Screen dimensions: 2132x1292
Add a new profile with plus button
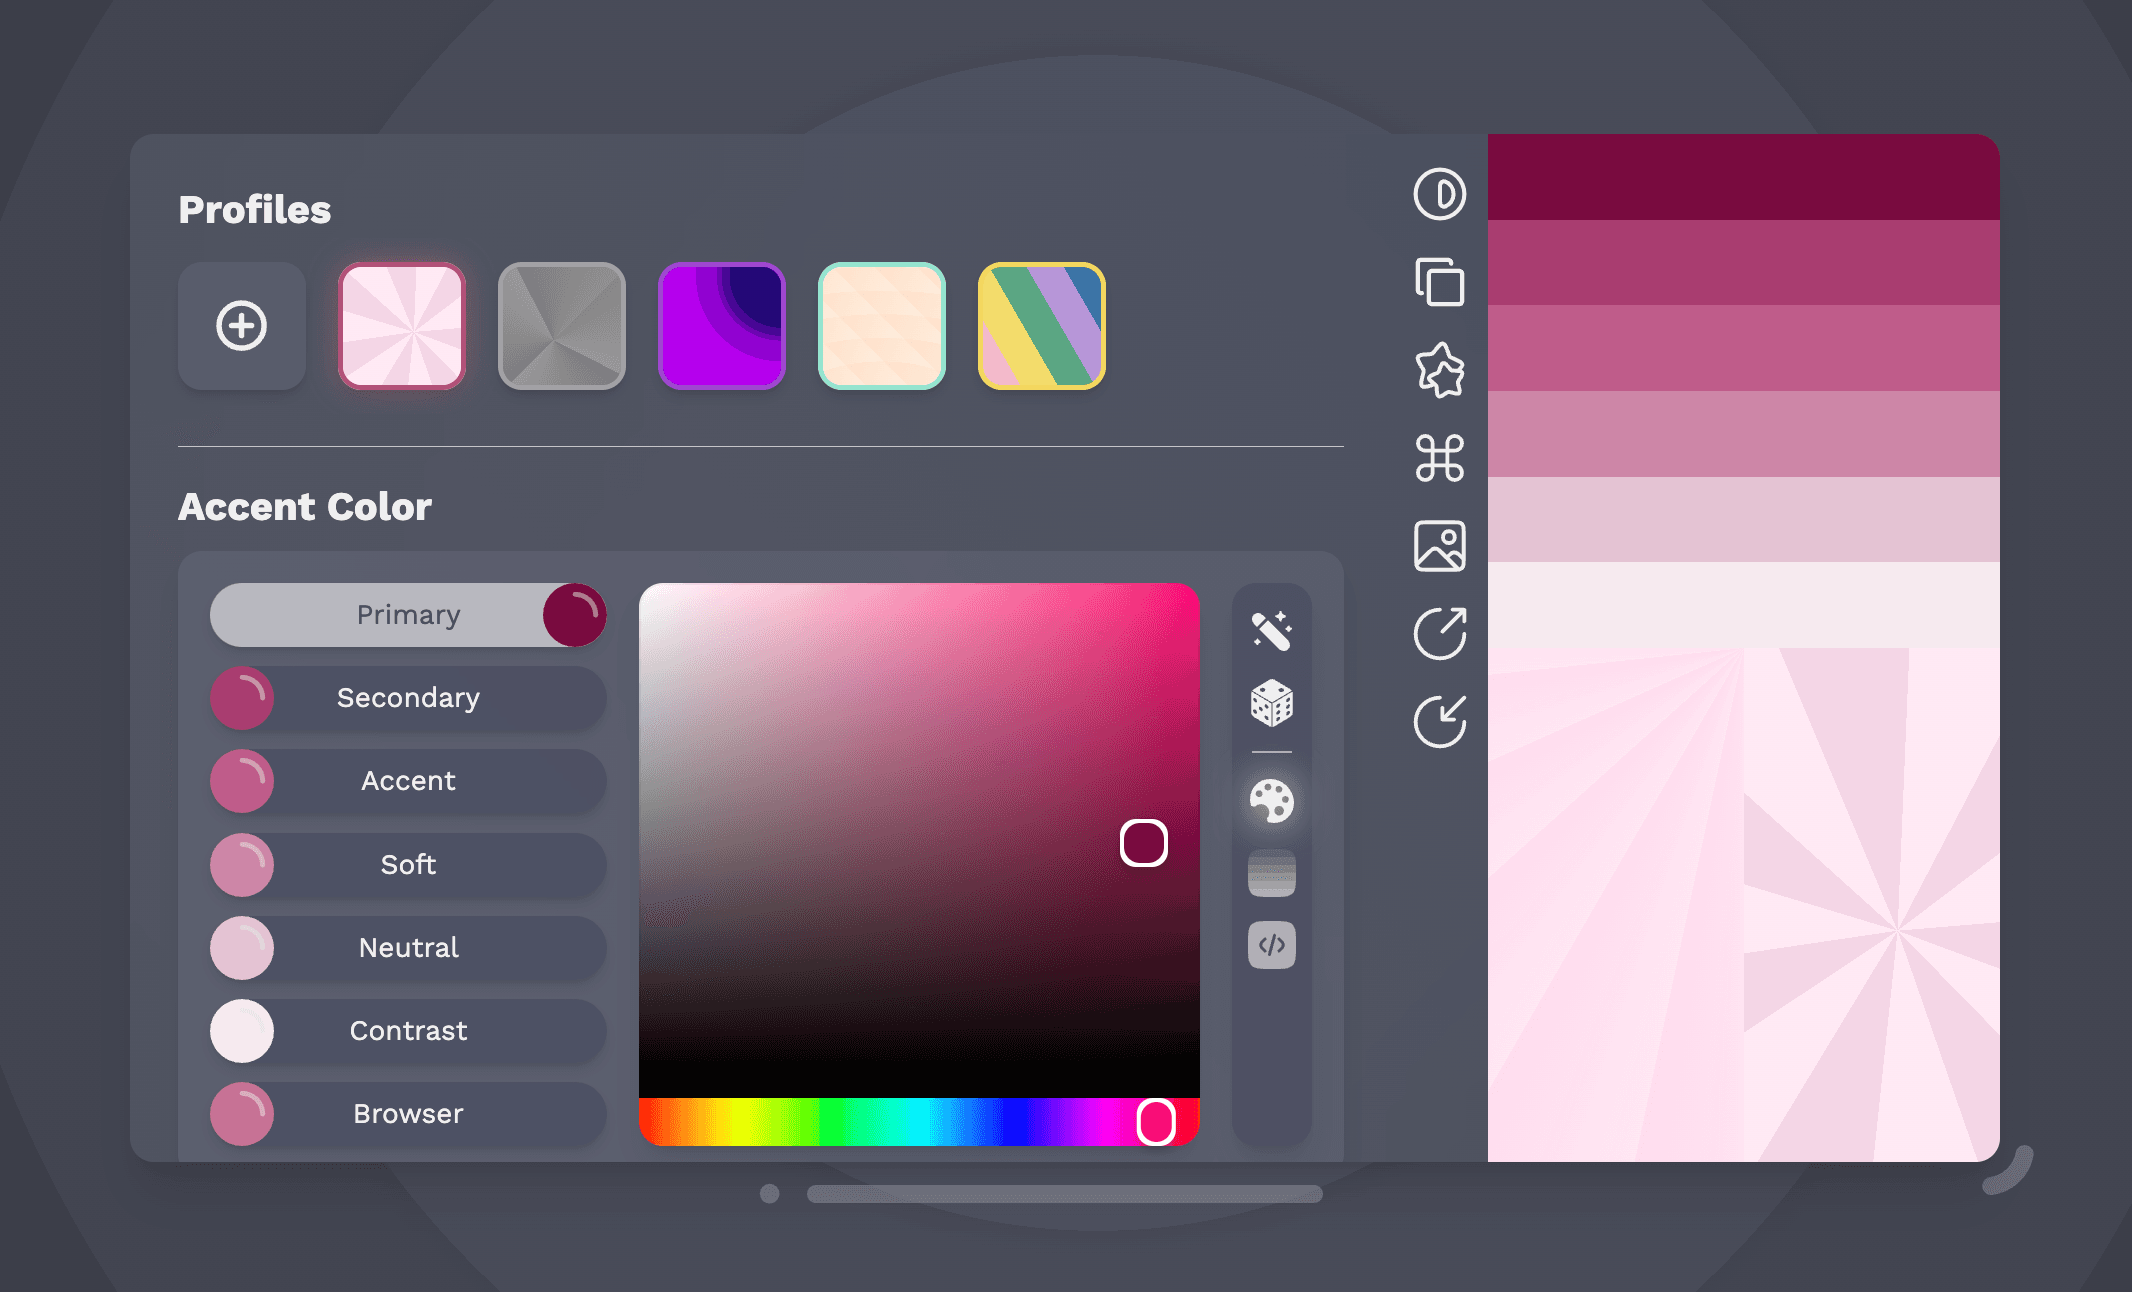pos(242,326)
